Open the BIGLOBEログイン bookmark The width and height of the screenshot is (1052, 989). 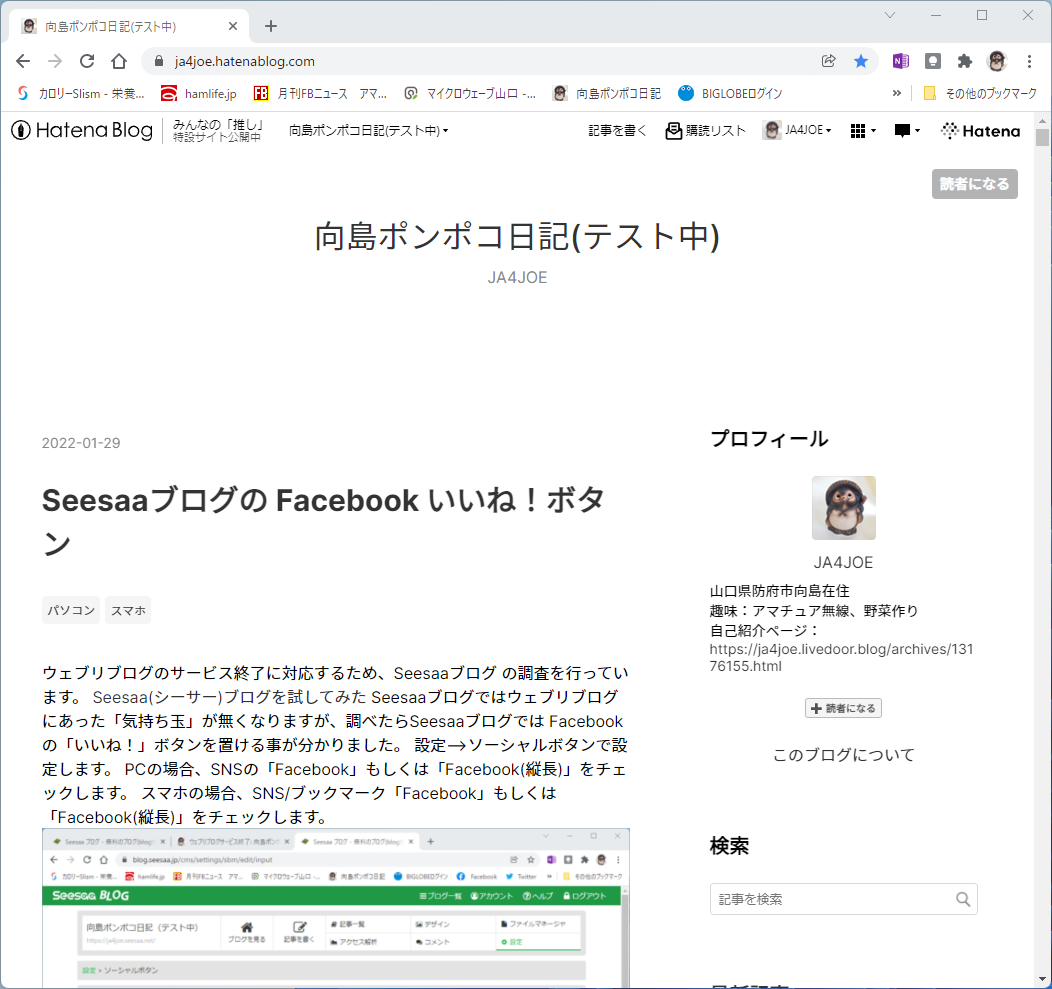pyautogui.click(x=730, y=93)
